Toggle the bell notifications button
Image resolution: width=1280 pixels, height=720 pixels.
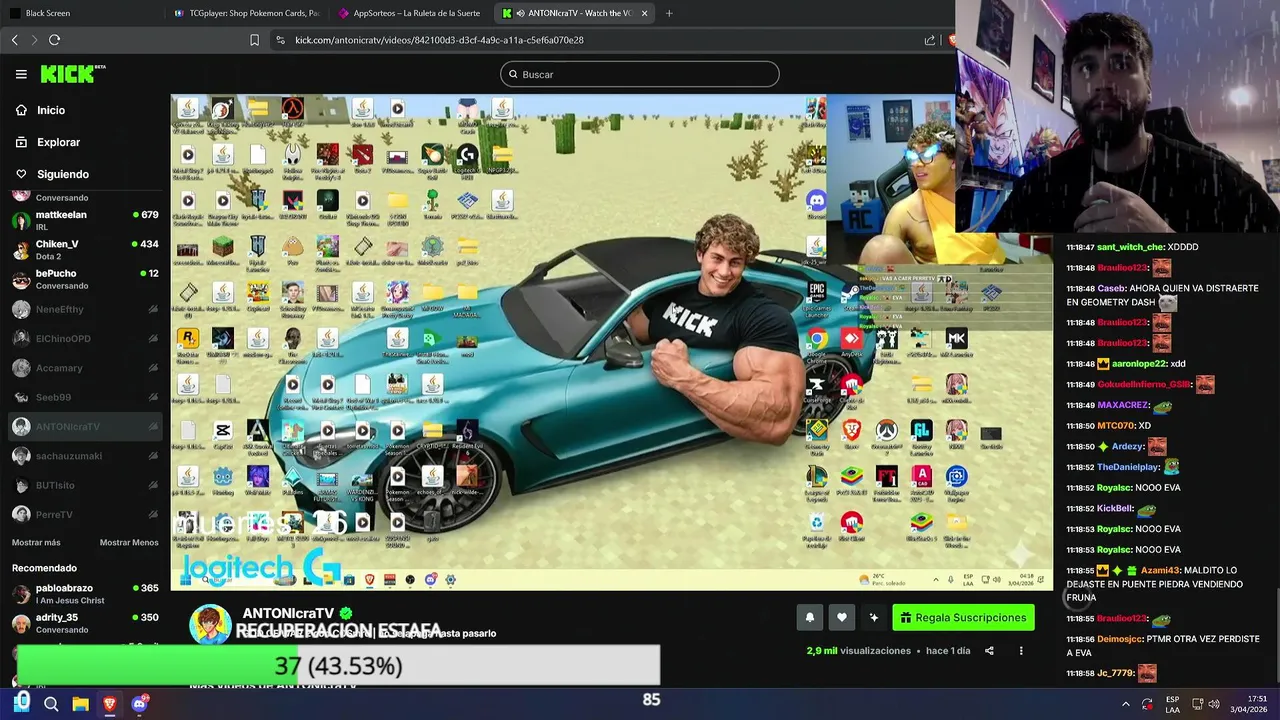[x=810, y=618]
